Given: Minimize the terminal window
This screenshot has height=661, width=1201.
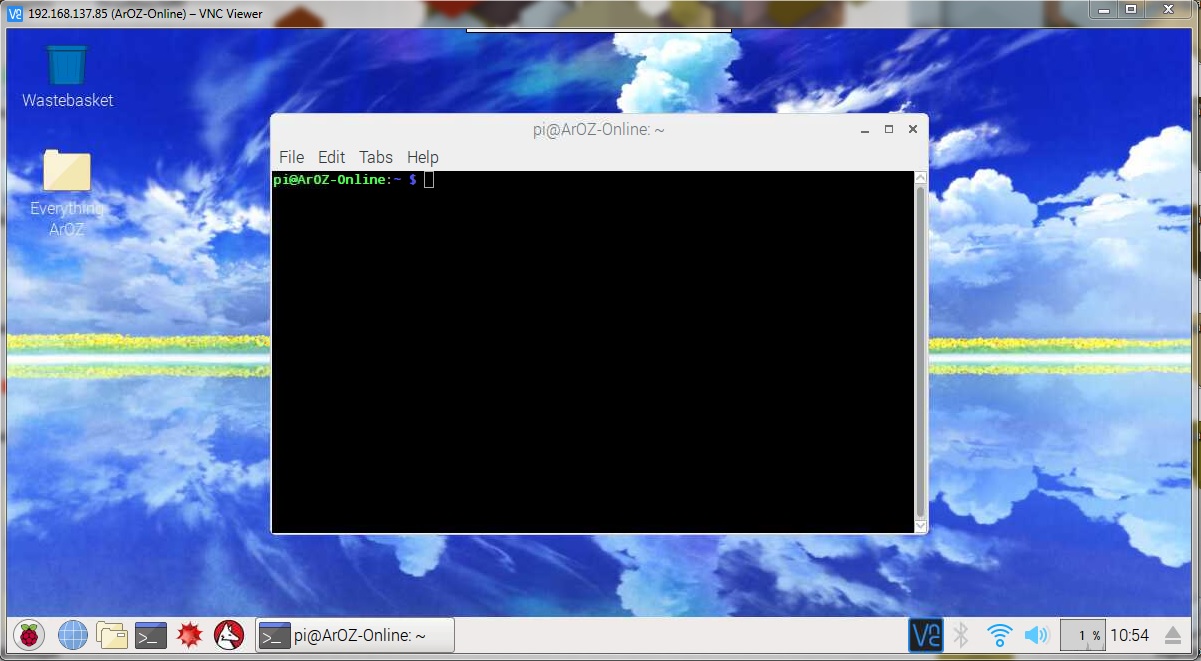Looking at the screenshot, I should click(x=865, y=130).
